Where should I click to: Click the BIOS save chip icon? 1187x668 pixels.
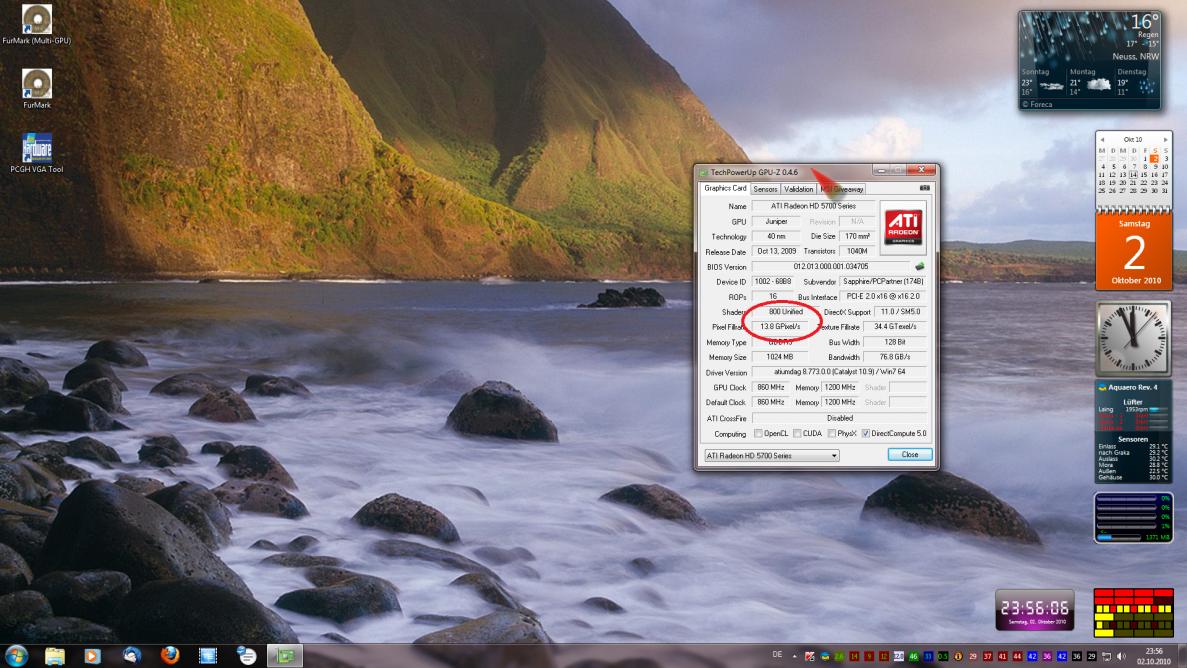click(920, 267)
